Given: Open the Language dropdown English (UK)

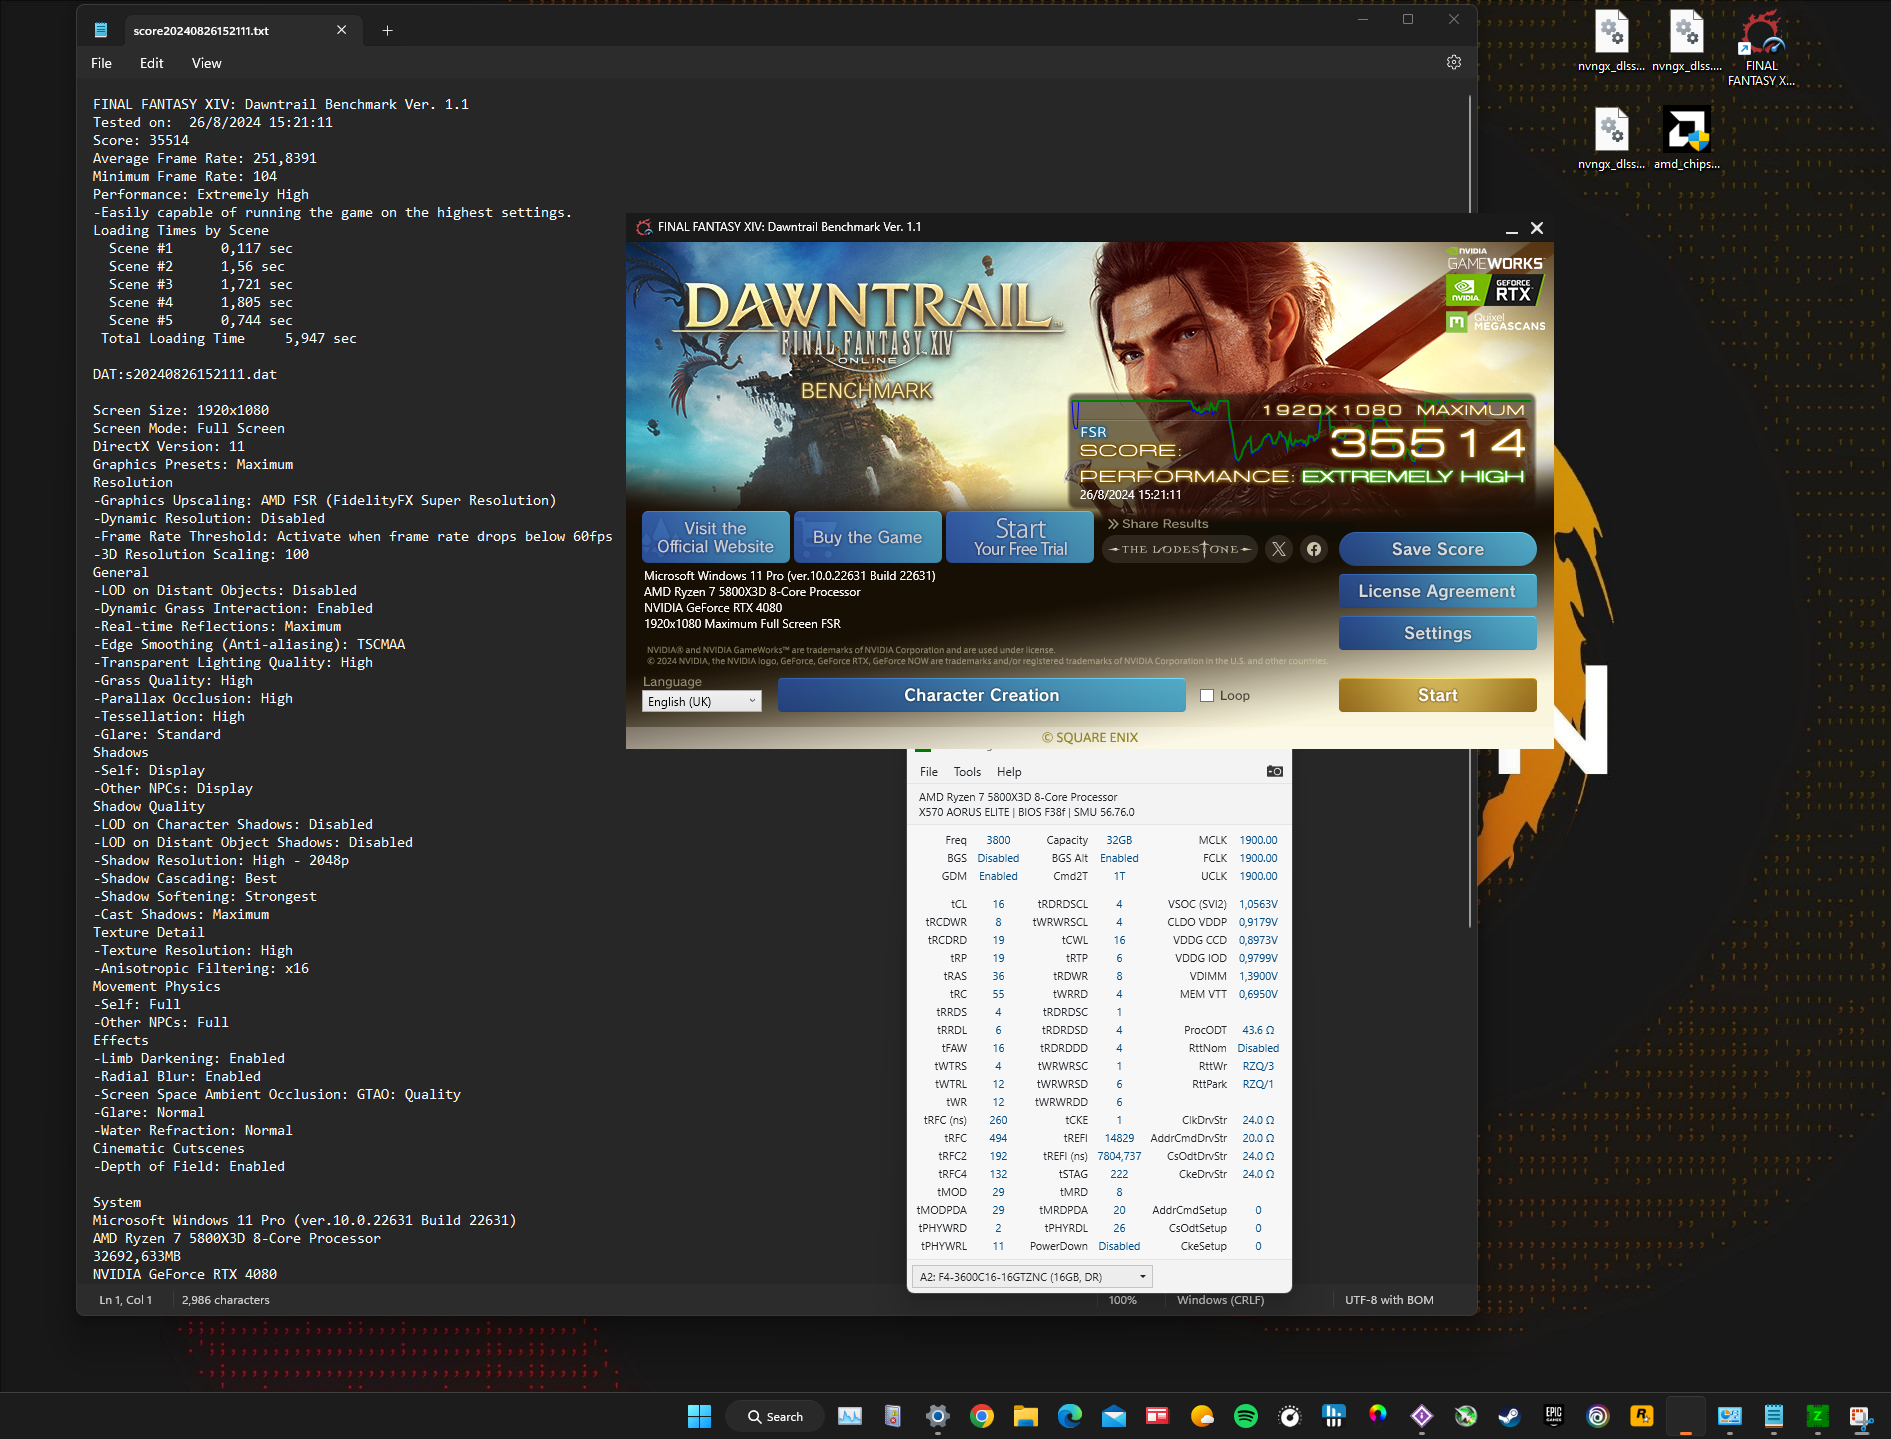Looking at the screenshot, I should click(x=701, y=701).
